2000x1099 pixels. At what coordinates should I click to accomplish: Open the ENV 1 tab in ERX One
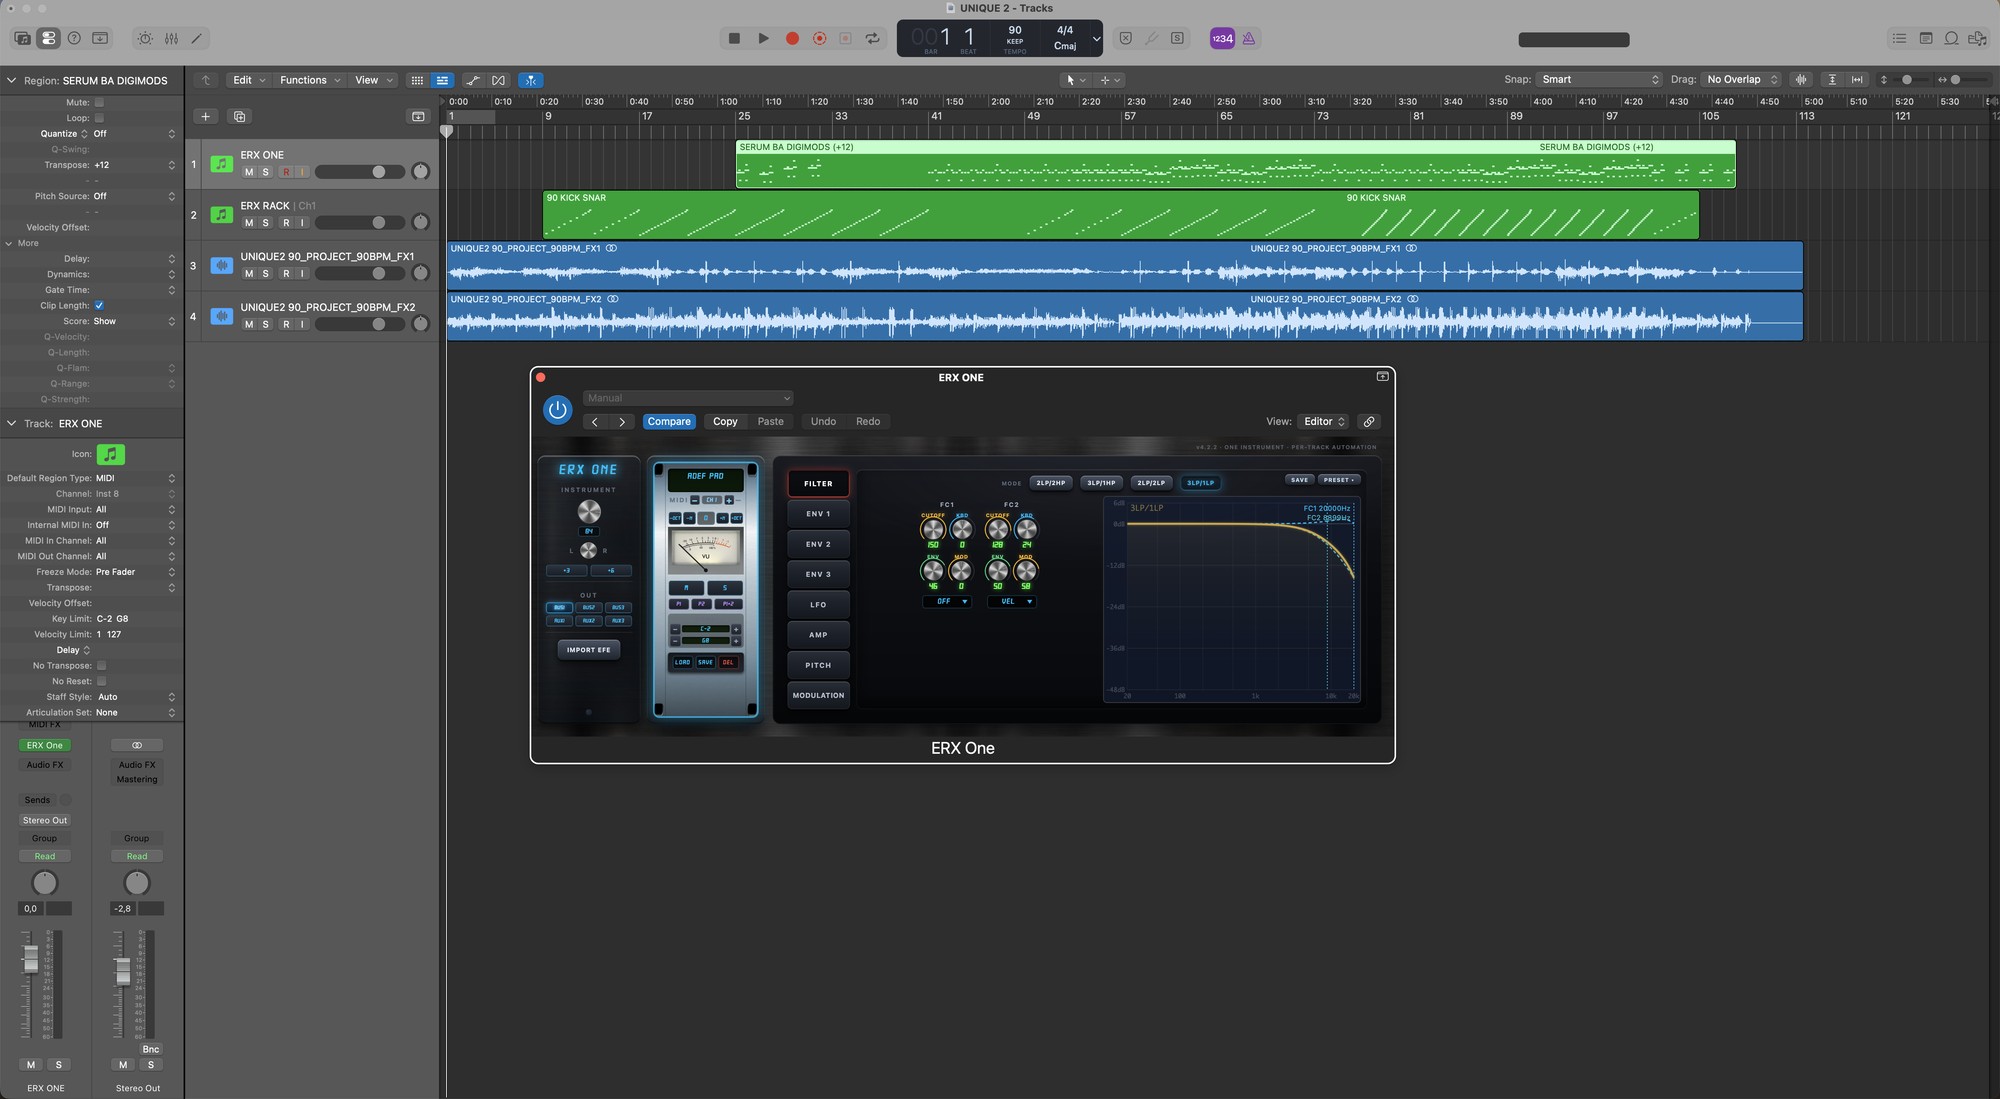(818, 514)
